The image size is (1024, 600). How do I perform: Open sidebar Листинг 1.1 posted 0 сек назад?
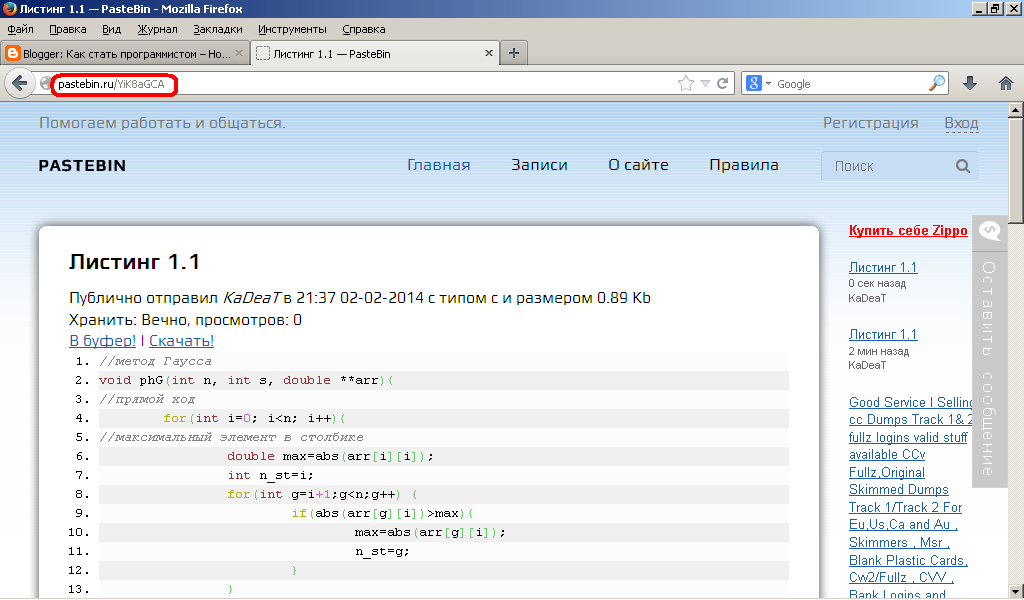point(883,267)
